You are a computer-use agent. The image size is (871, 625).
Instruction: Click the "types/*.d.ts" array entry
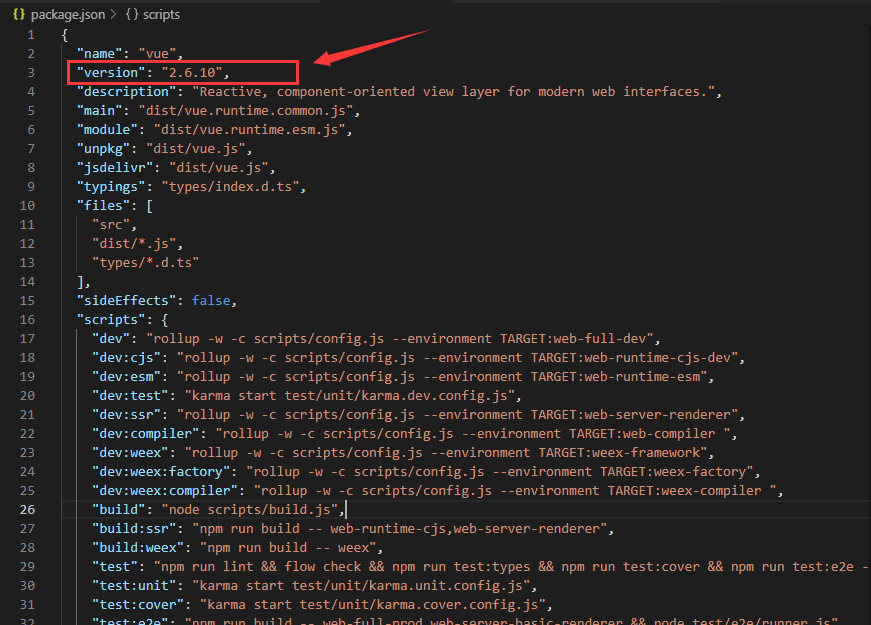[146, 262]
